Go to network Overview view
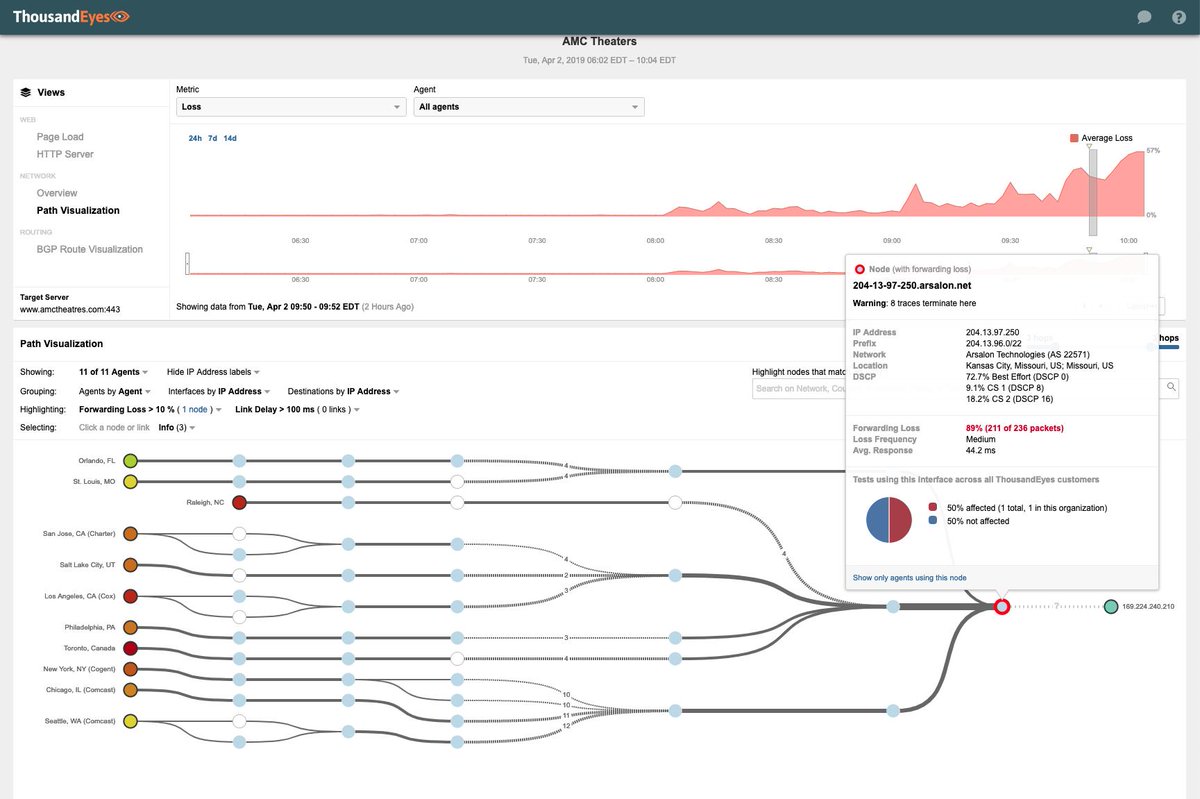Image resolution: width=1200 pixels, height=799 pixels. point(57,193)
